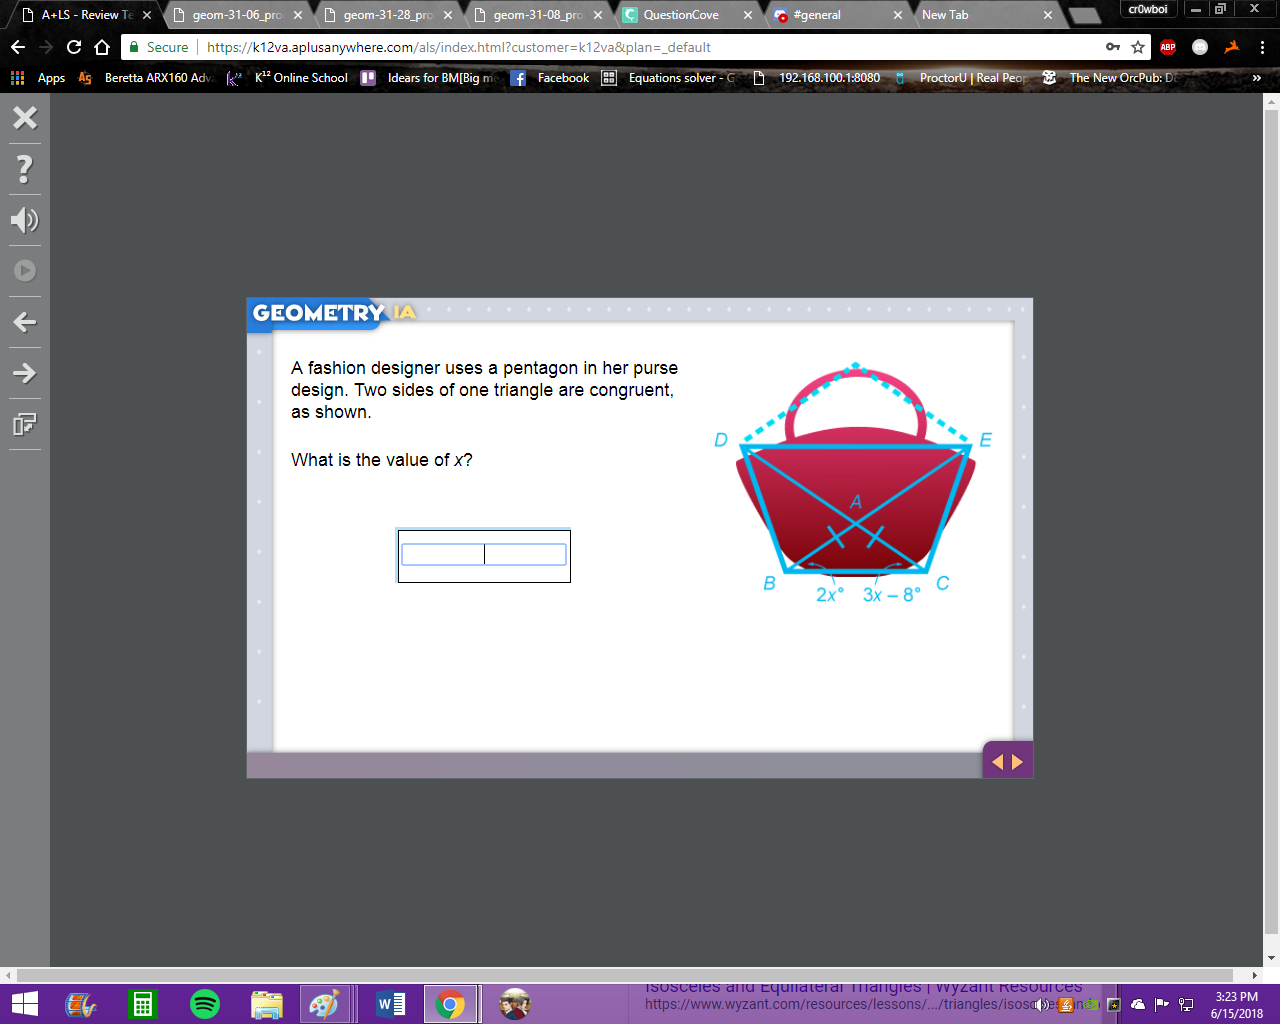
Task: Close the lesson with the X icon
Action: (25, 118)
